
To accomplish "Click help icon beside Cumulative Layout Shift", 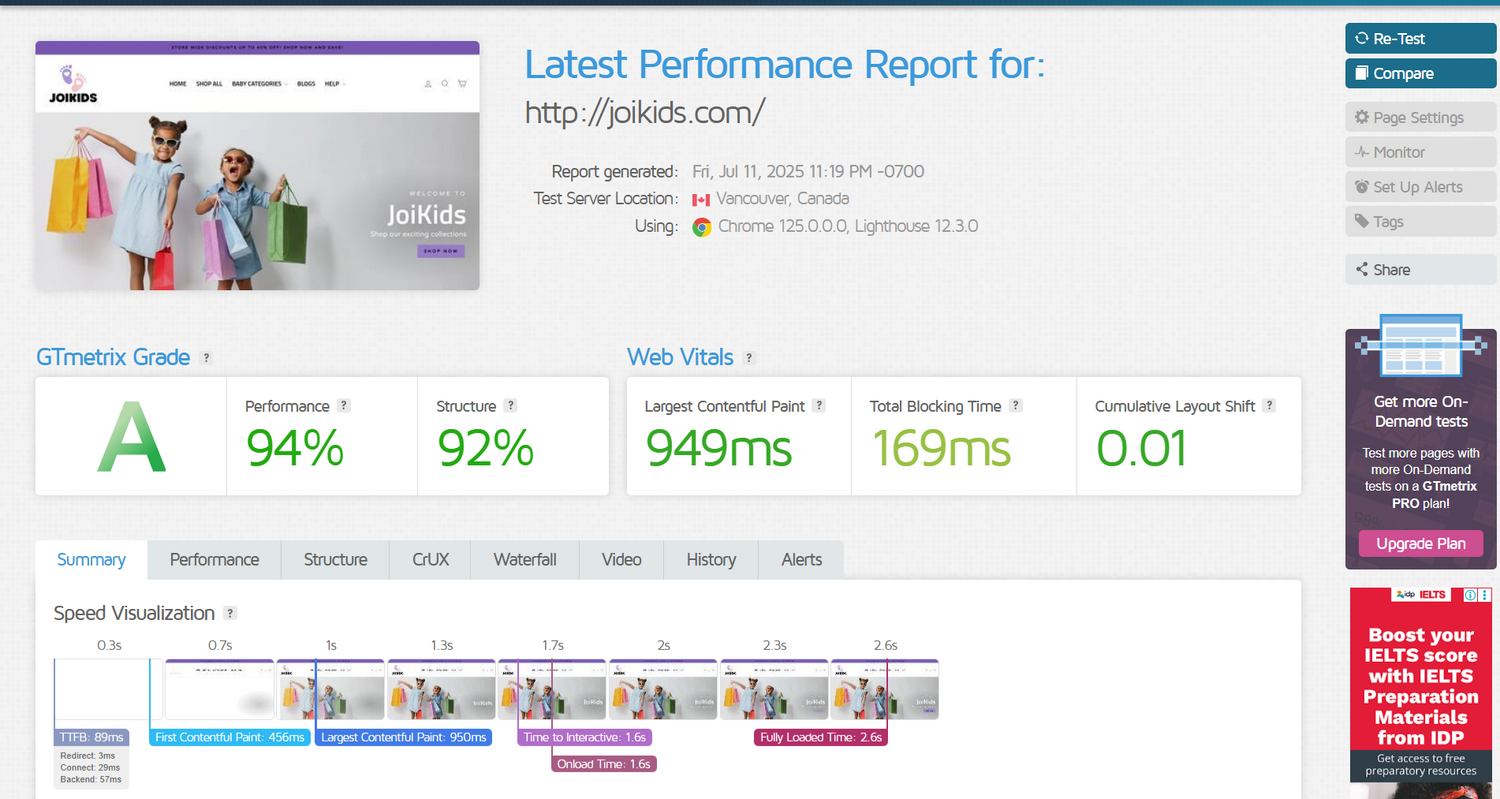I will (x=1269, y=406).
